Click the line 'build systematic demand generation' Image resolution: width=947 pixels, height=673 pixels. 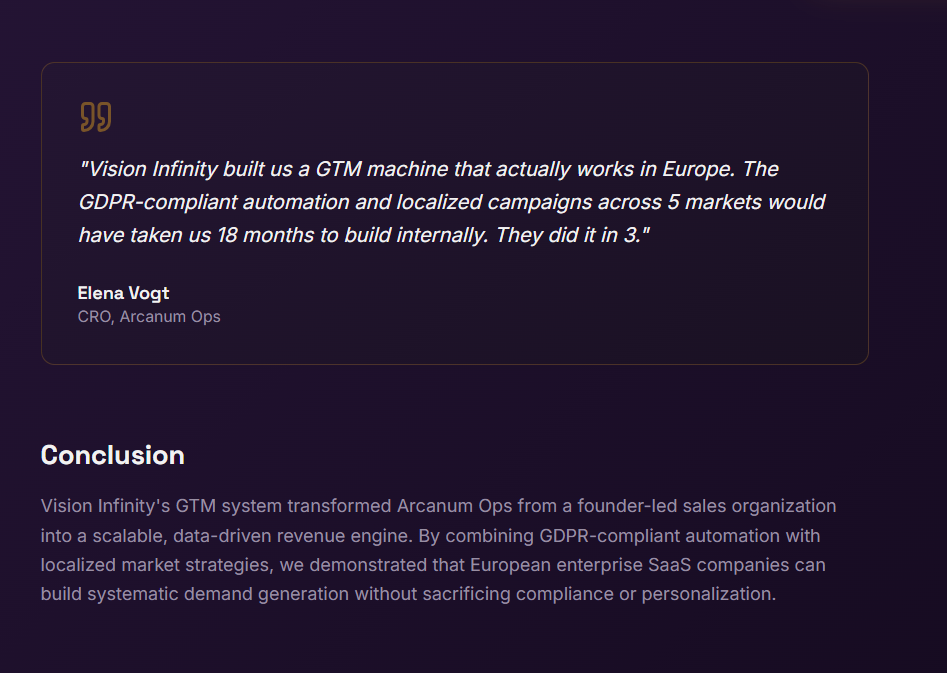click(x=408, y=594)
